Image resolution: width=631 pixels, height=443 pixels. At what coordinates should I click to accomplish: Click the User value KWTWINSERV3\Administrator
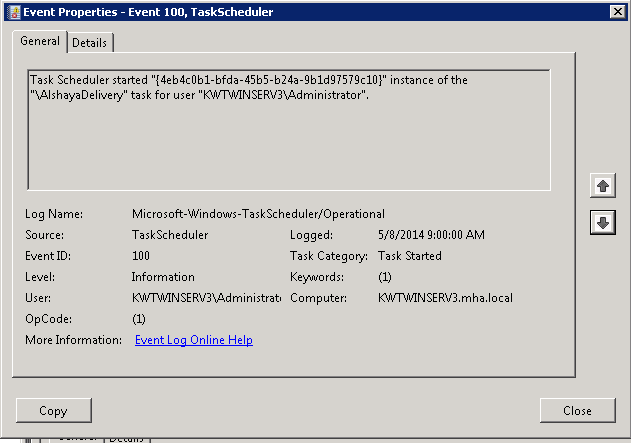[206, 298]
